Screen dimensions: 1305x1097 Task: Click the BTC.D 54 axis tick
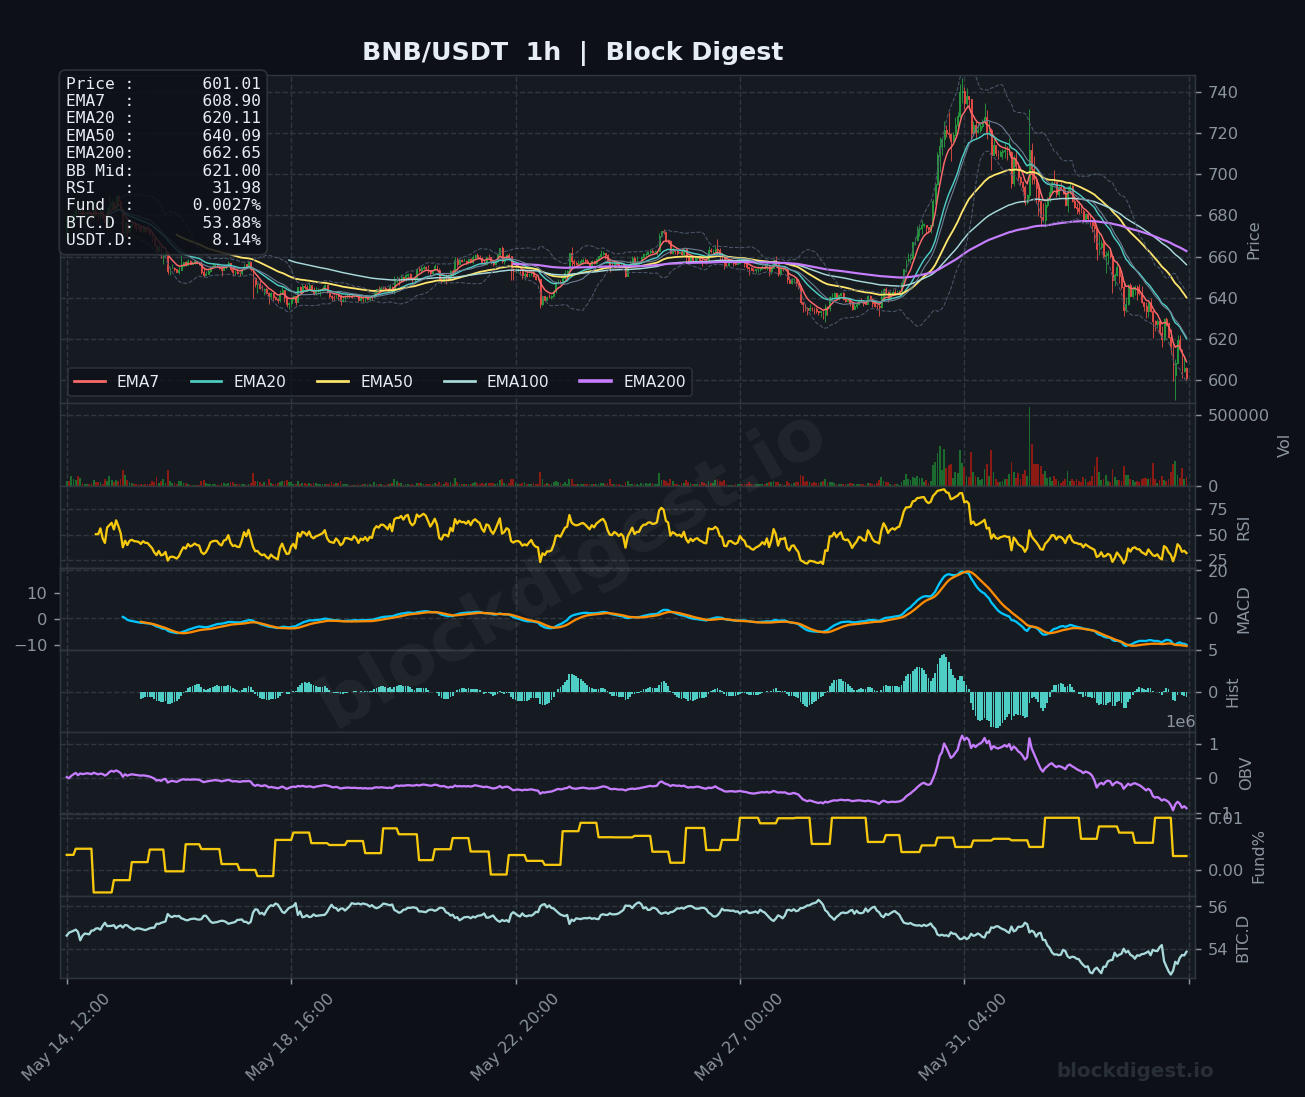[1217, 950]
